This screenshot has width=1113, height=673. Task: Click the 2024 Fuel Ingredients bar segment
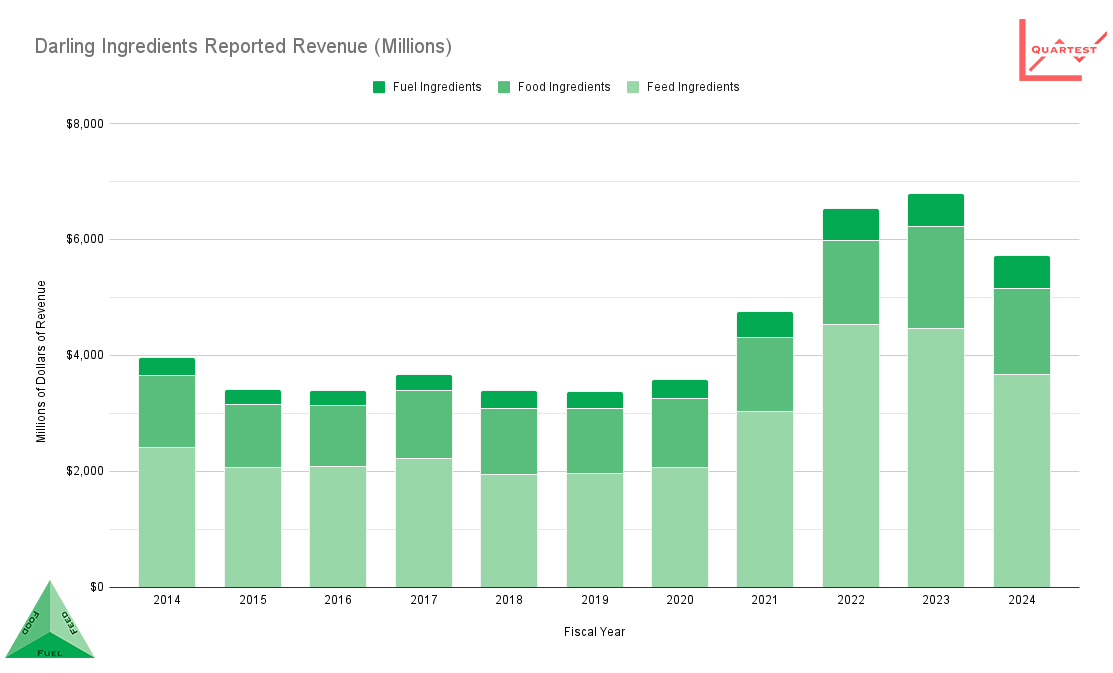[1022, 272]
